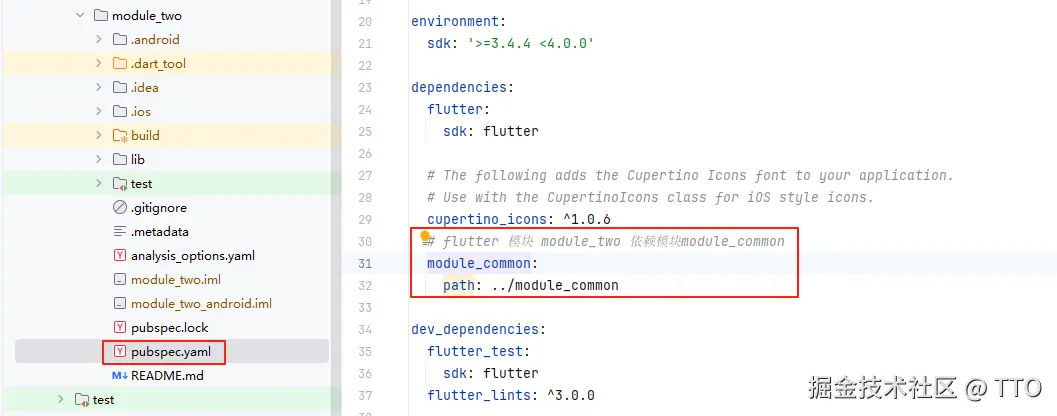The image size is (1057, 416).
Task: Click the module_common dependency key text
Action: point(481,263)
